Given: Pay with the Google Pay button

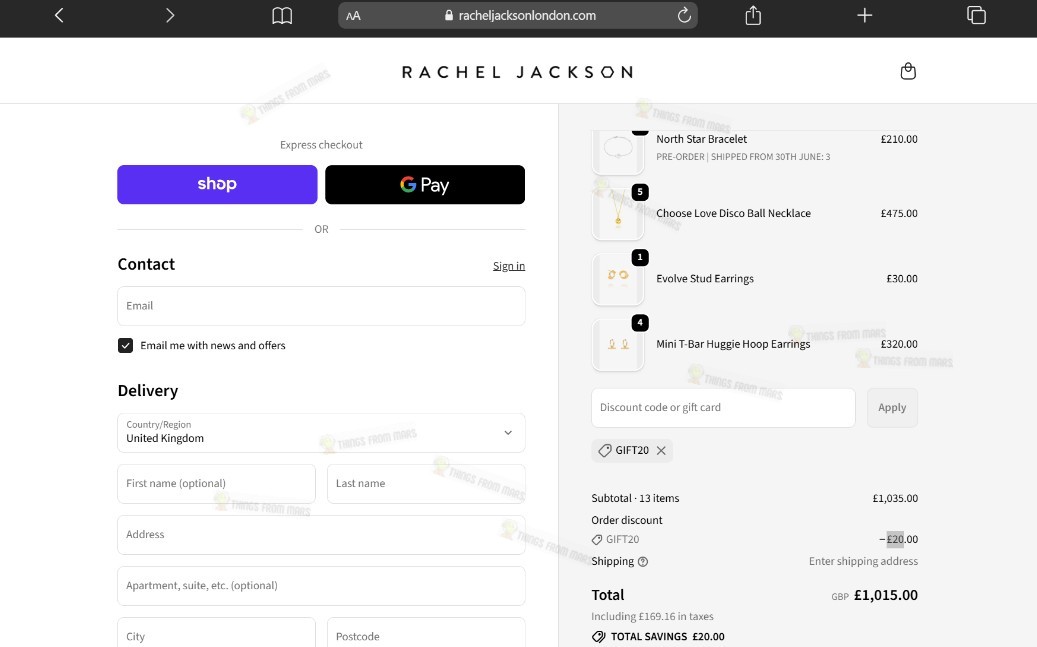Looking at the screenshot, I should pos(425,185).
